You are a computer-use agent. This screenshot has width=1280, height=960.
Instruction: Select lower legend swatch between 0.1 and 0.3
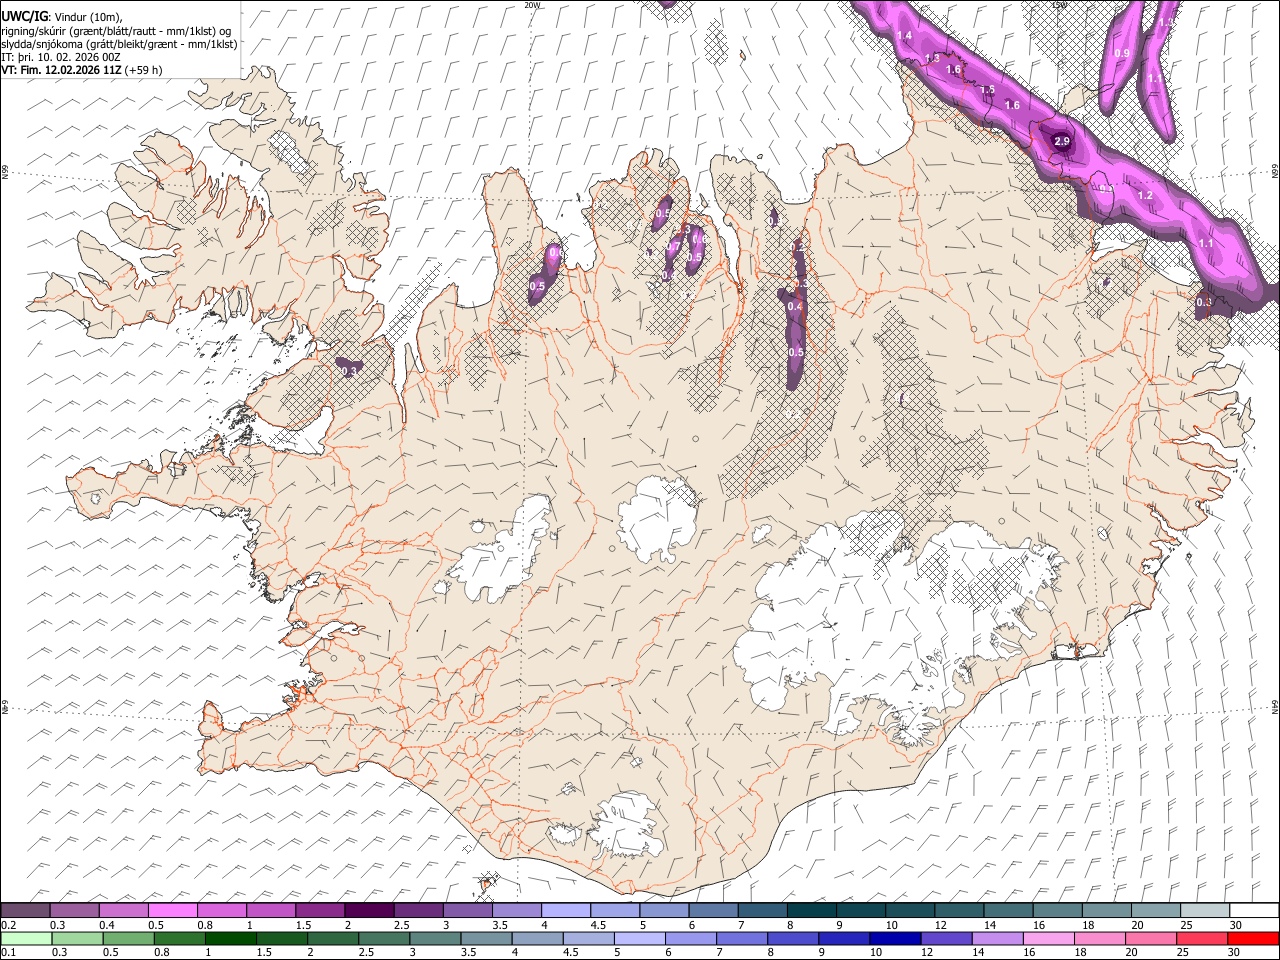[26, 938]
